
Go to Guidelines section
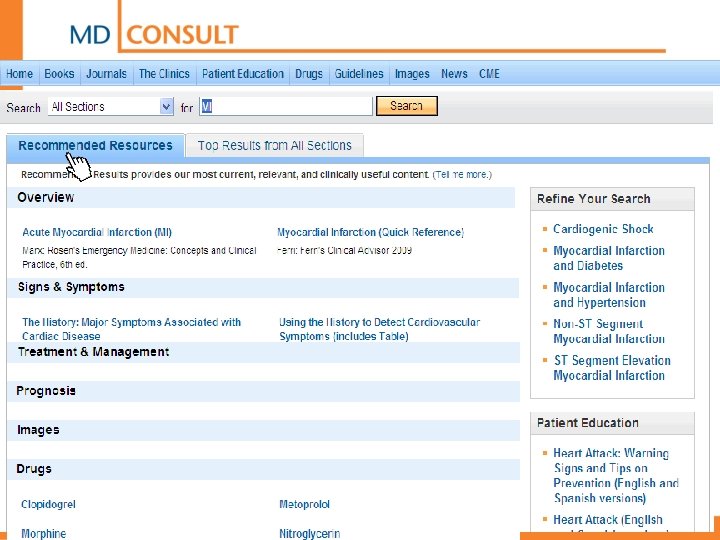359,74
